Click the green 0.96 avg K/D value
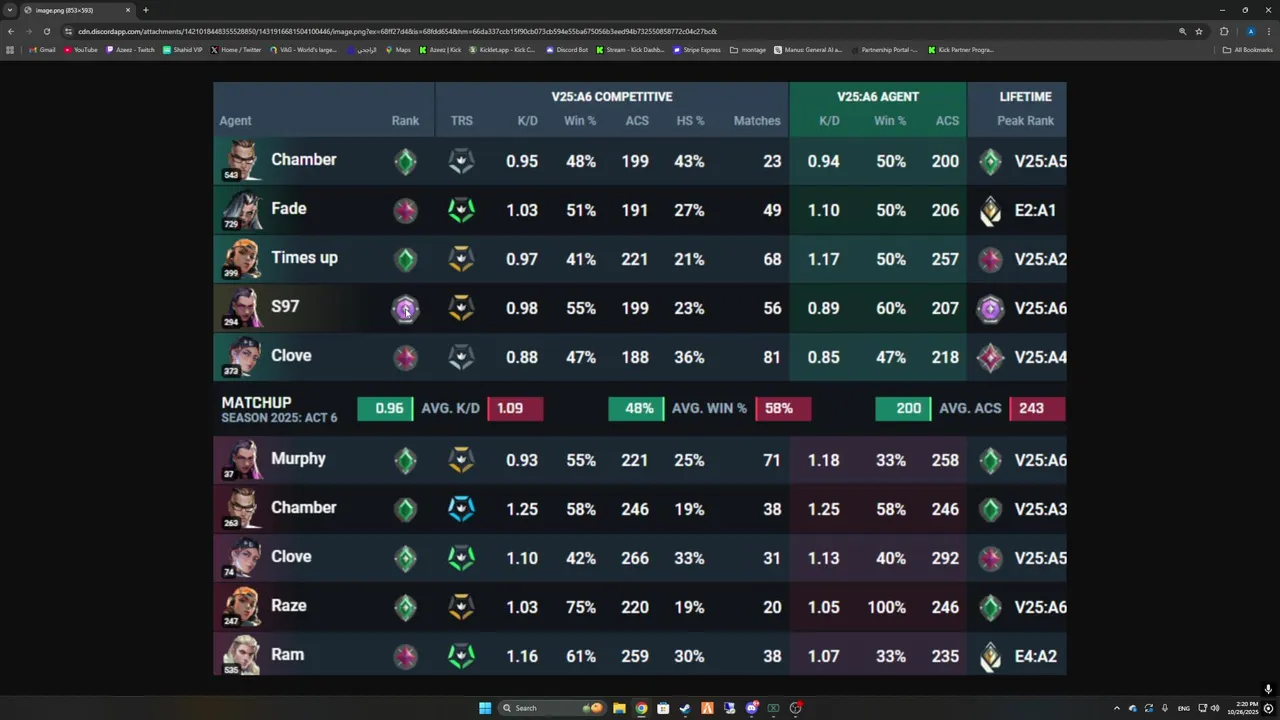This screenshot has width=1280, height=720. [386, 408]
